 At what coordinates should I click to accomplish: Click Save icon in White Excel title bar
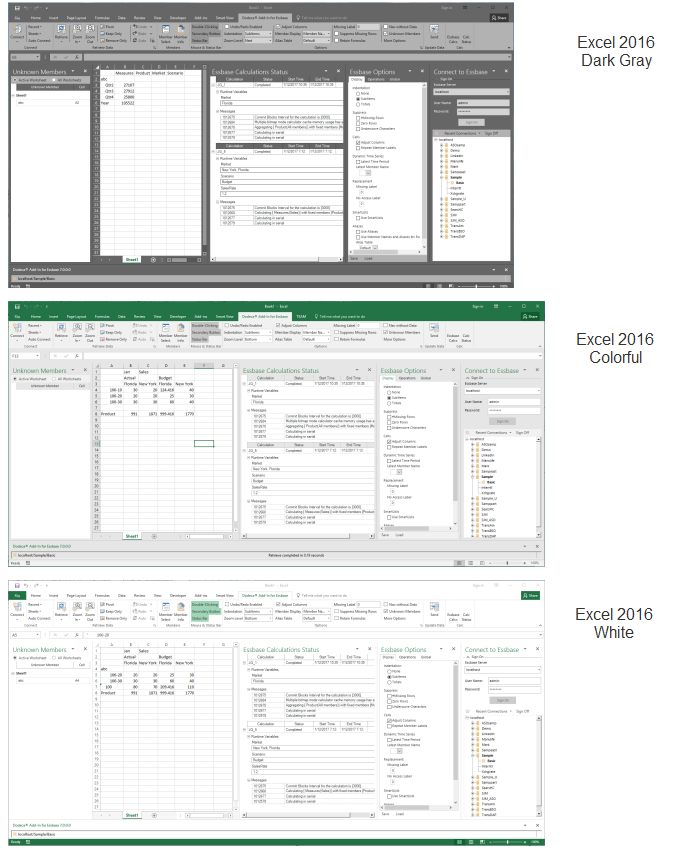pos(17,586)
